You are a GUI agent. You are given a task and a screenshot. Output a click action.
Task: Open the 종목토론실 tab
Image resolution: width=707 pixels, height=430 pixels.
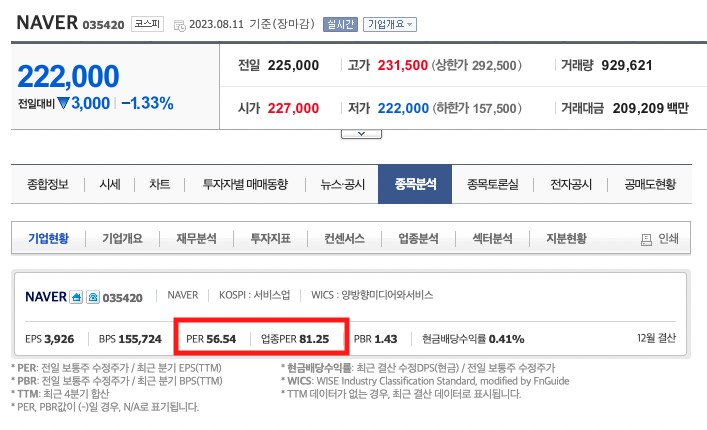pos(492,184)
